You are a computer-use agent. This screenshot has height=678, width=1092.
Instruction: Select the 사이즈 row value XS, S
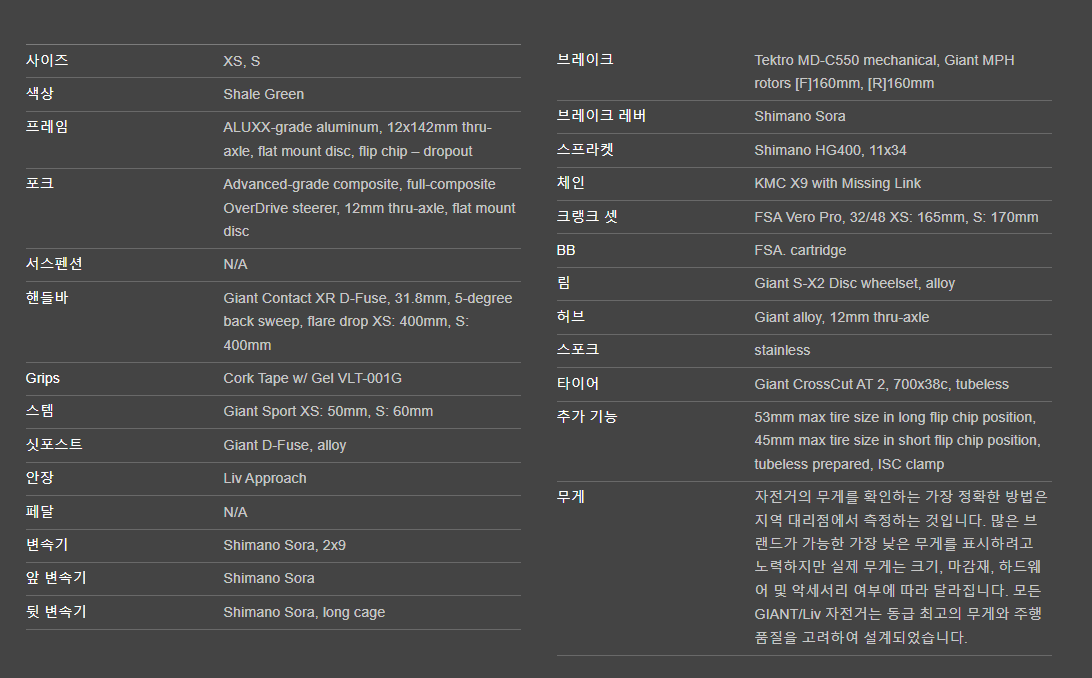[x=241, y=61]
